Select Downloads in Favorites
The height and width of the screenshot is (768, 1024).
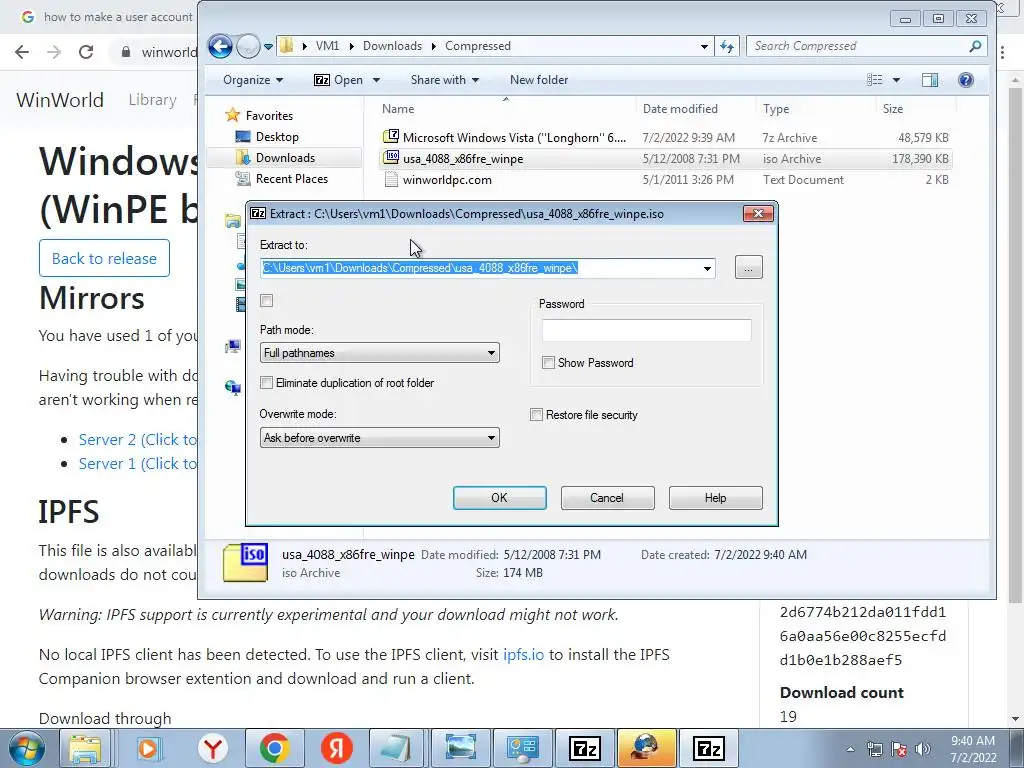tap(285, 157)
